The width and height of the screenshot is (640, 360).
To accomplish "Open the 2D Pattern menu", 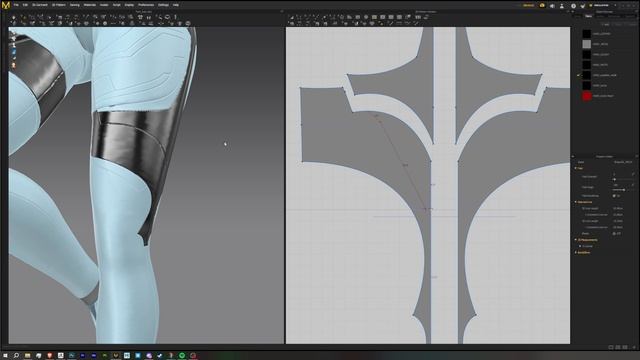I will 59,5.
